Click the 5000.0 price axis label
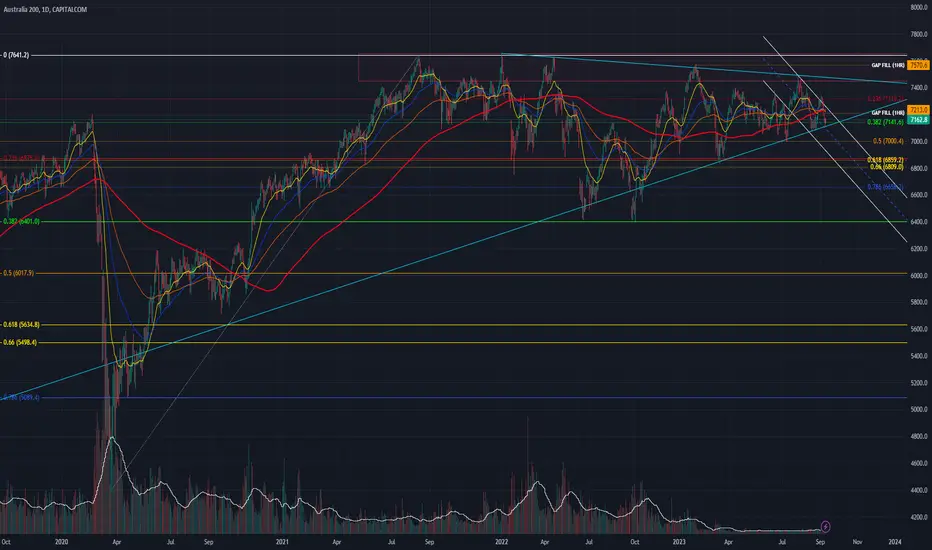Image resolution: width=932 pixels, height=550 pixels. pos(918,409)
